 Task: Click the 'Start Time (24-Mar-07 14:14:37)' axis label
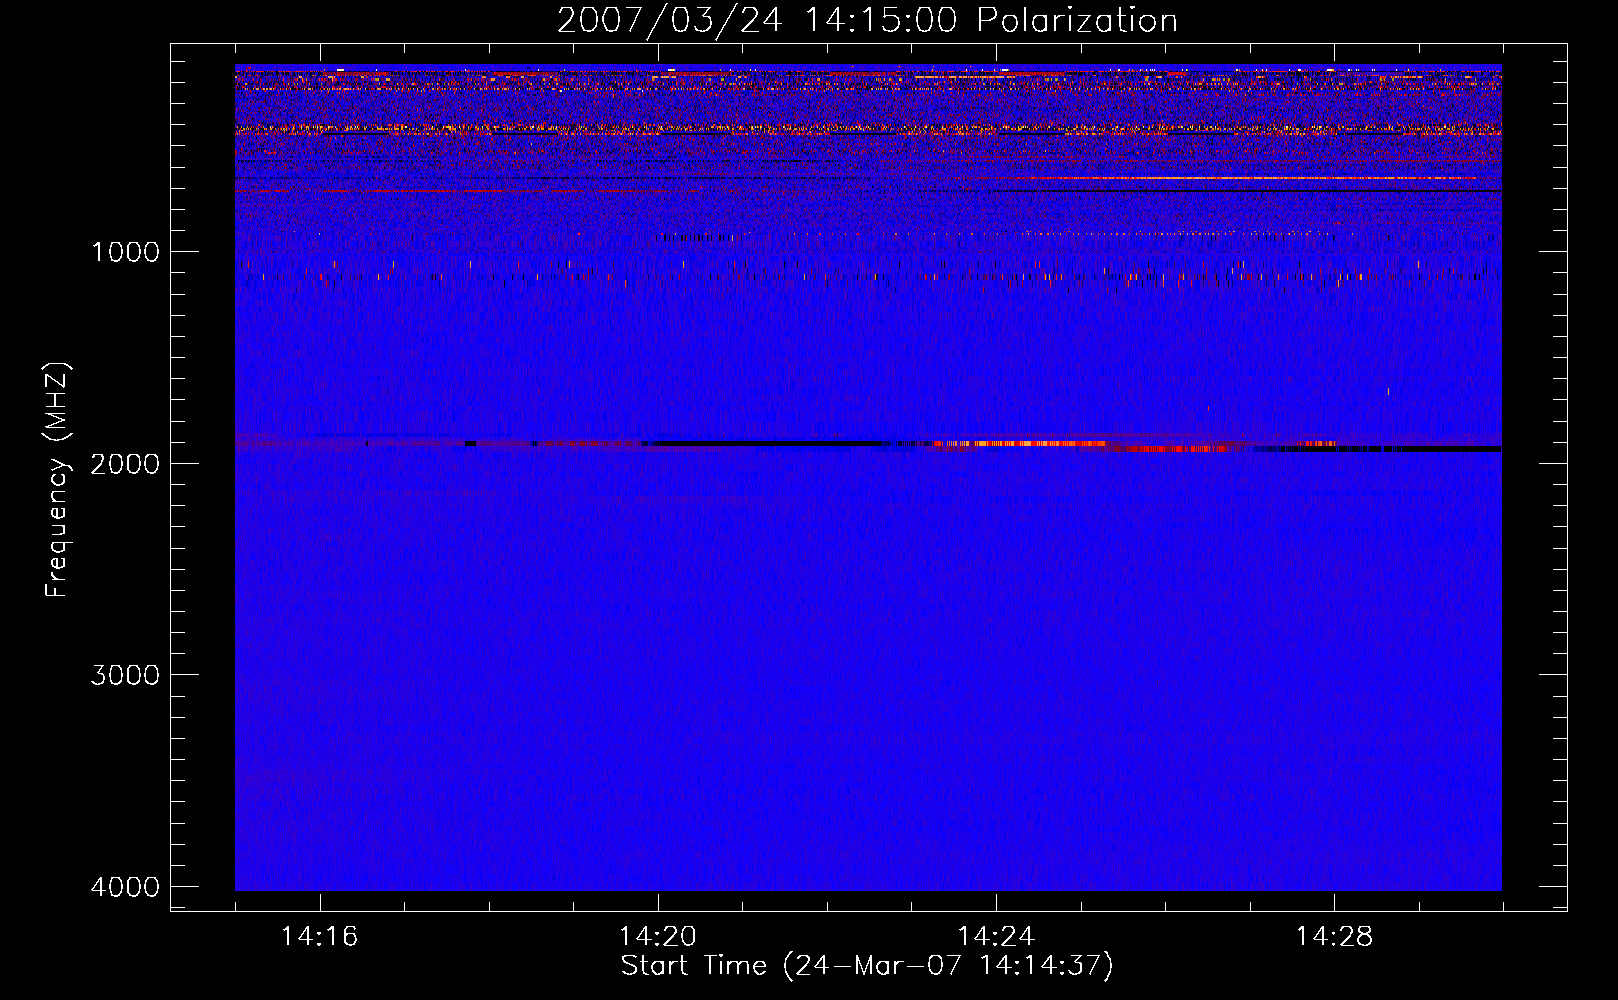pos(867,966)
